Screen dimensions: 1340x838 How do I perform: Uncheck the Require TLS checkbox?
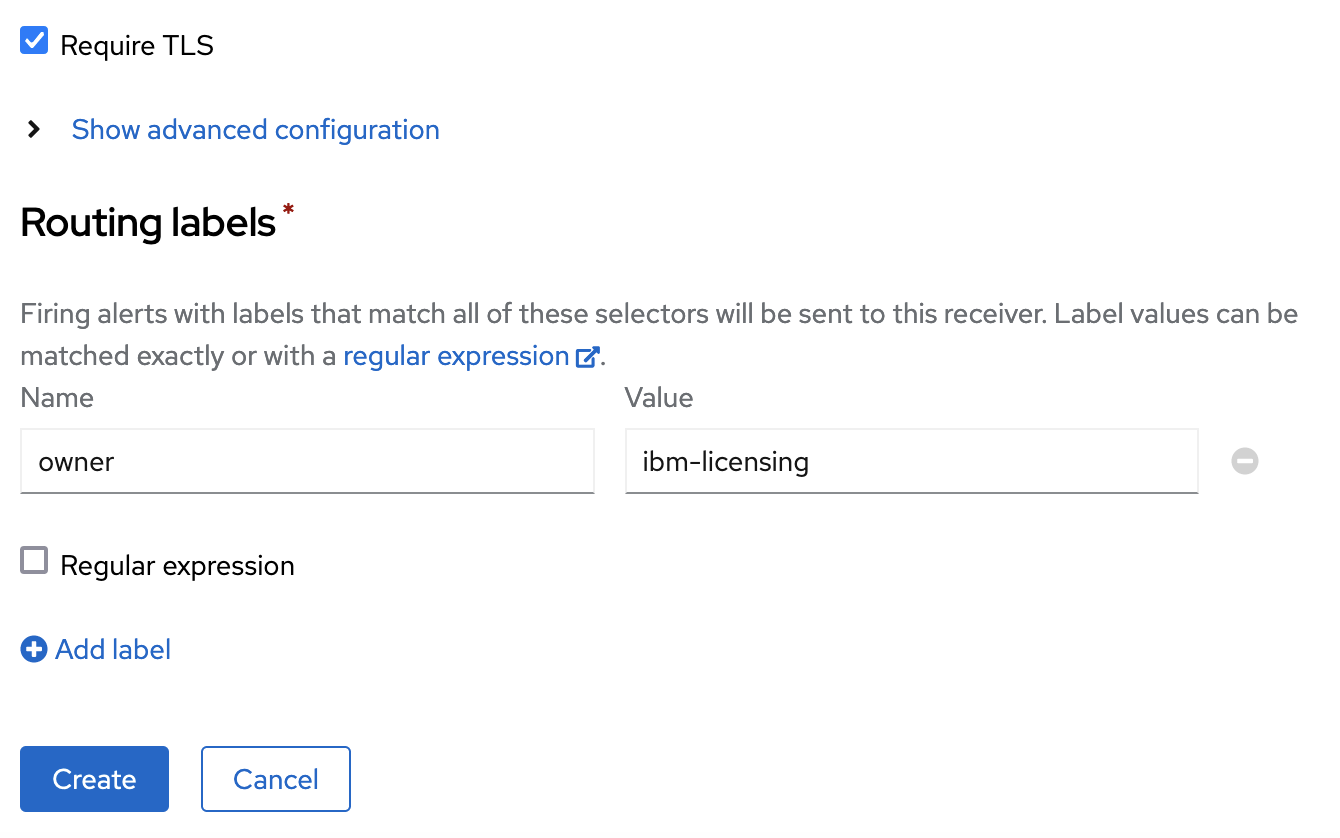[33, 40]
